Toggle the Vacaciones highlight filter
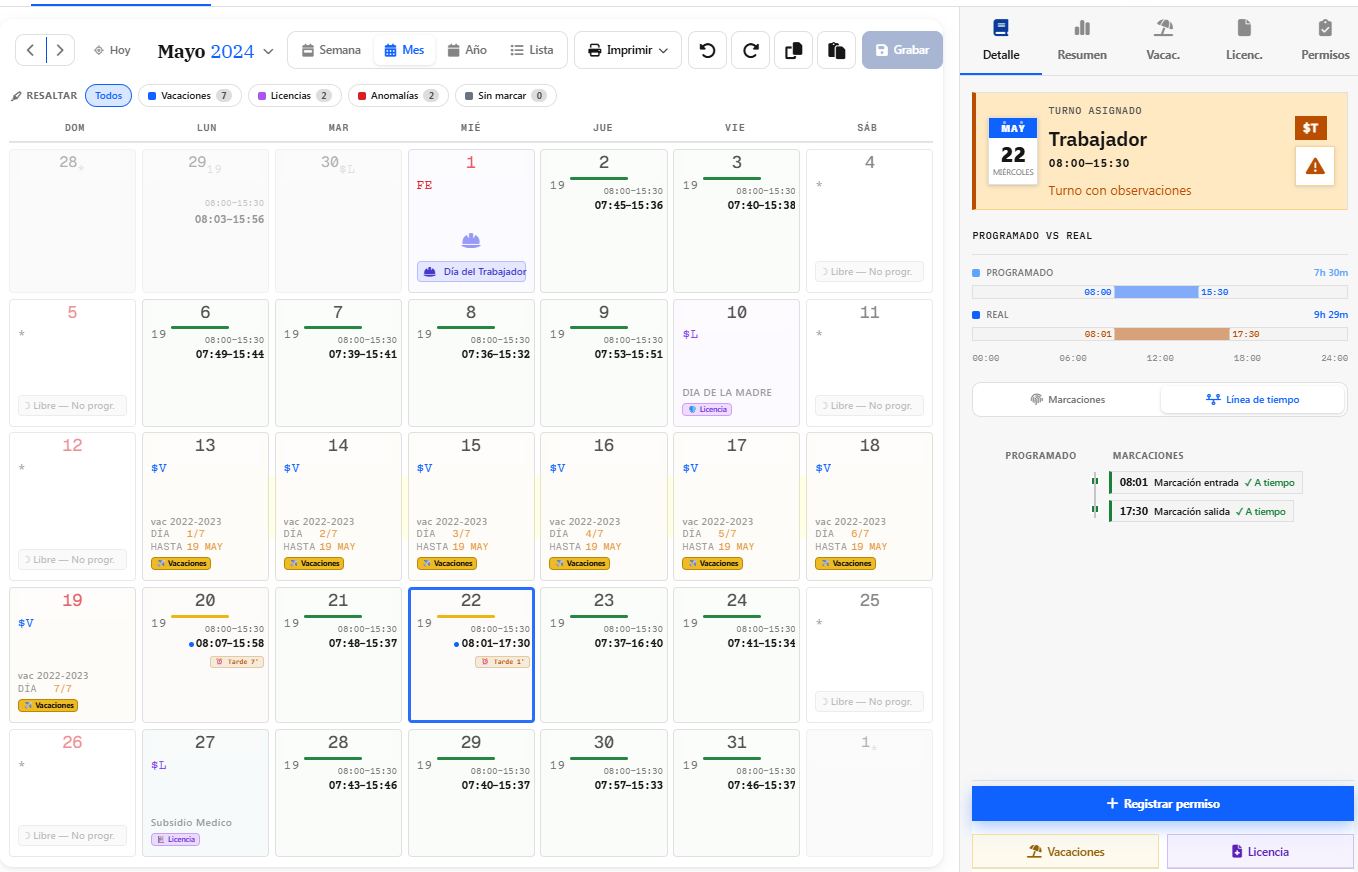Image resolution: width=1358 pixels, height=872 pixels. [x=189, y=96]
